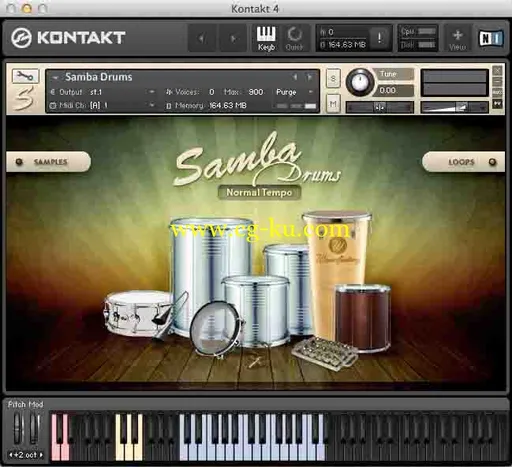512x467 pixels.
Task: Click the pan slider below Tune
Action: [380, 107]
